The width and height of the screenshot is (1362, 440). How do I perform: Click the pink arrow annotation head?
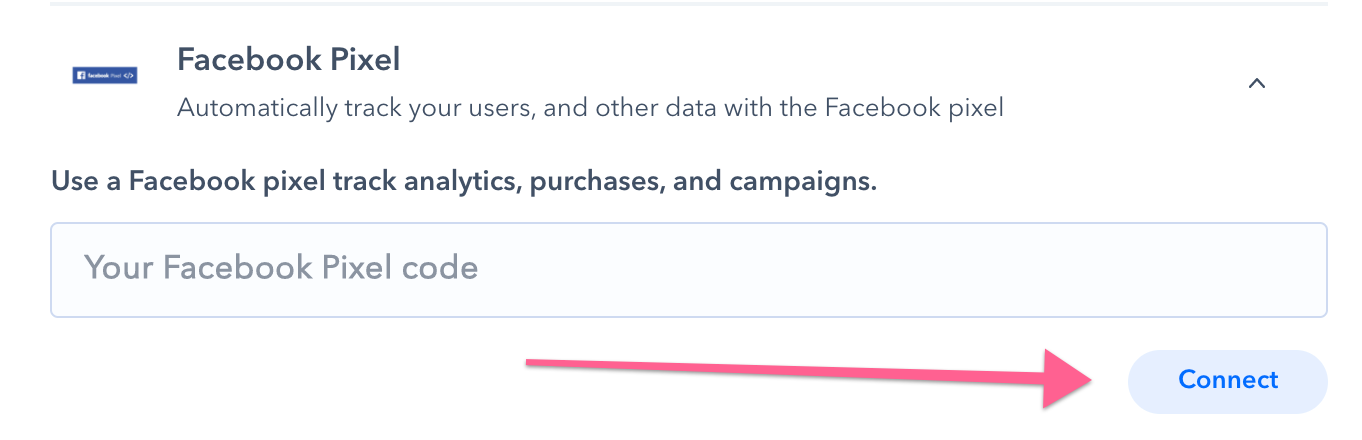[x=1070, y=379]
